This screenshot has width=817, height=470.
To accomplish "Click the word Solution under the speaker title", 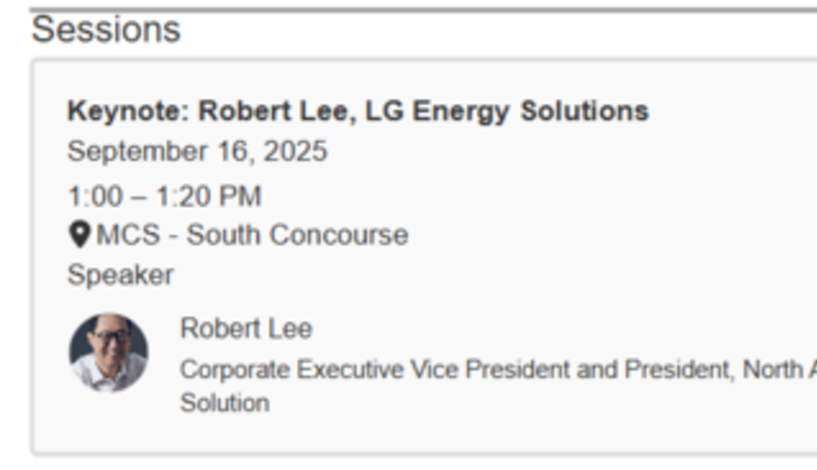I will [x=225, y=403].
